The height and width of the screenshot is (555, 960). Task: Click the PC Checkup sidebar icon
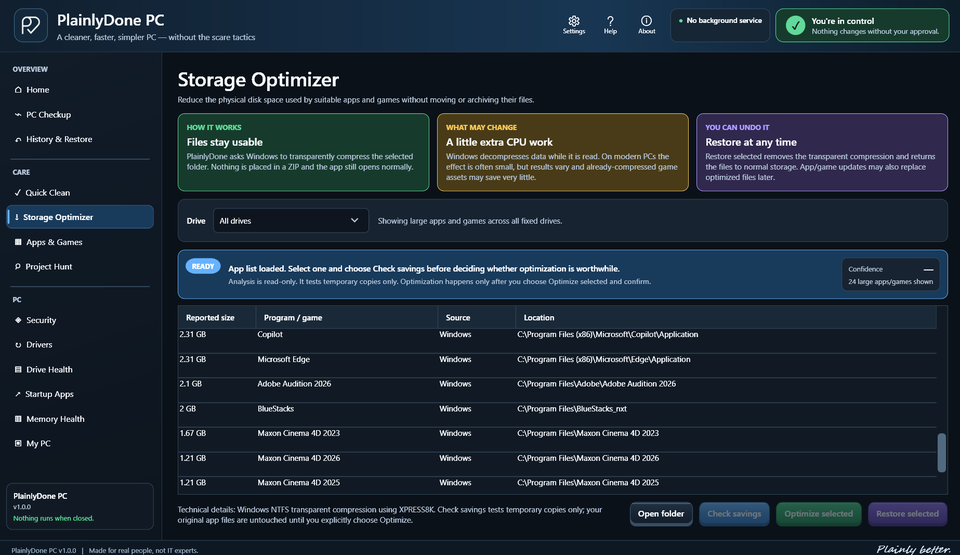(18, 115)
